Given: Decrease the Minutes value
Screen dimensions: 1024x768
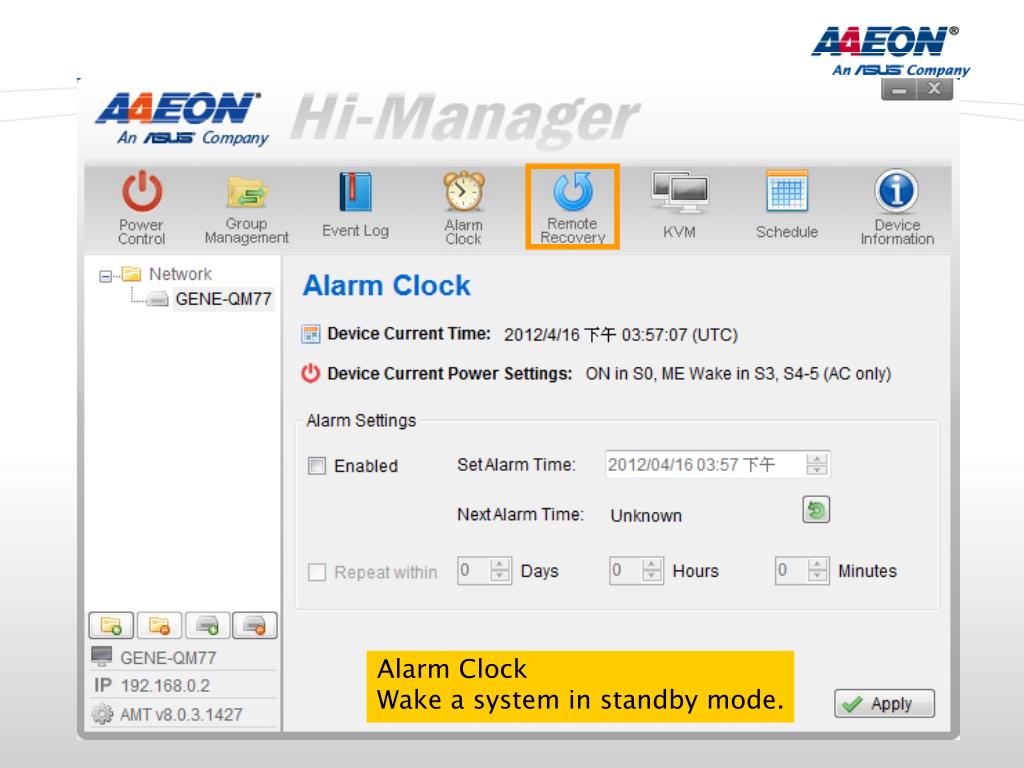Looking at the screenshot, I should (x=818, y=576).
